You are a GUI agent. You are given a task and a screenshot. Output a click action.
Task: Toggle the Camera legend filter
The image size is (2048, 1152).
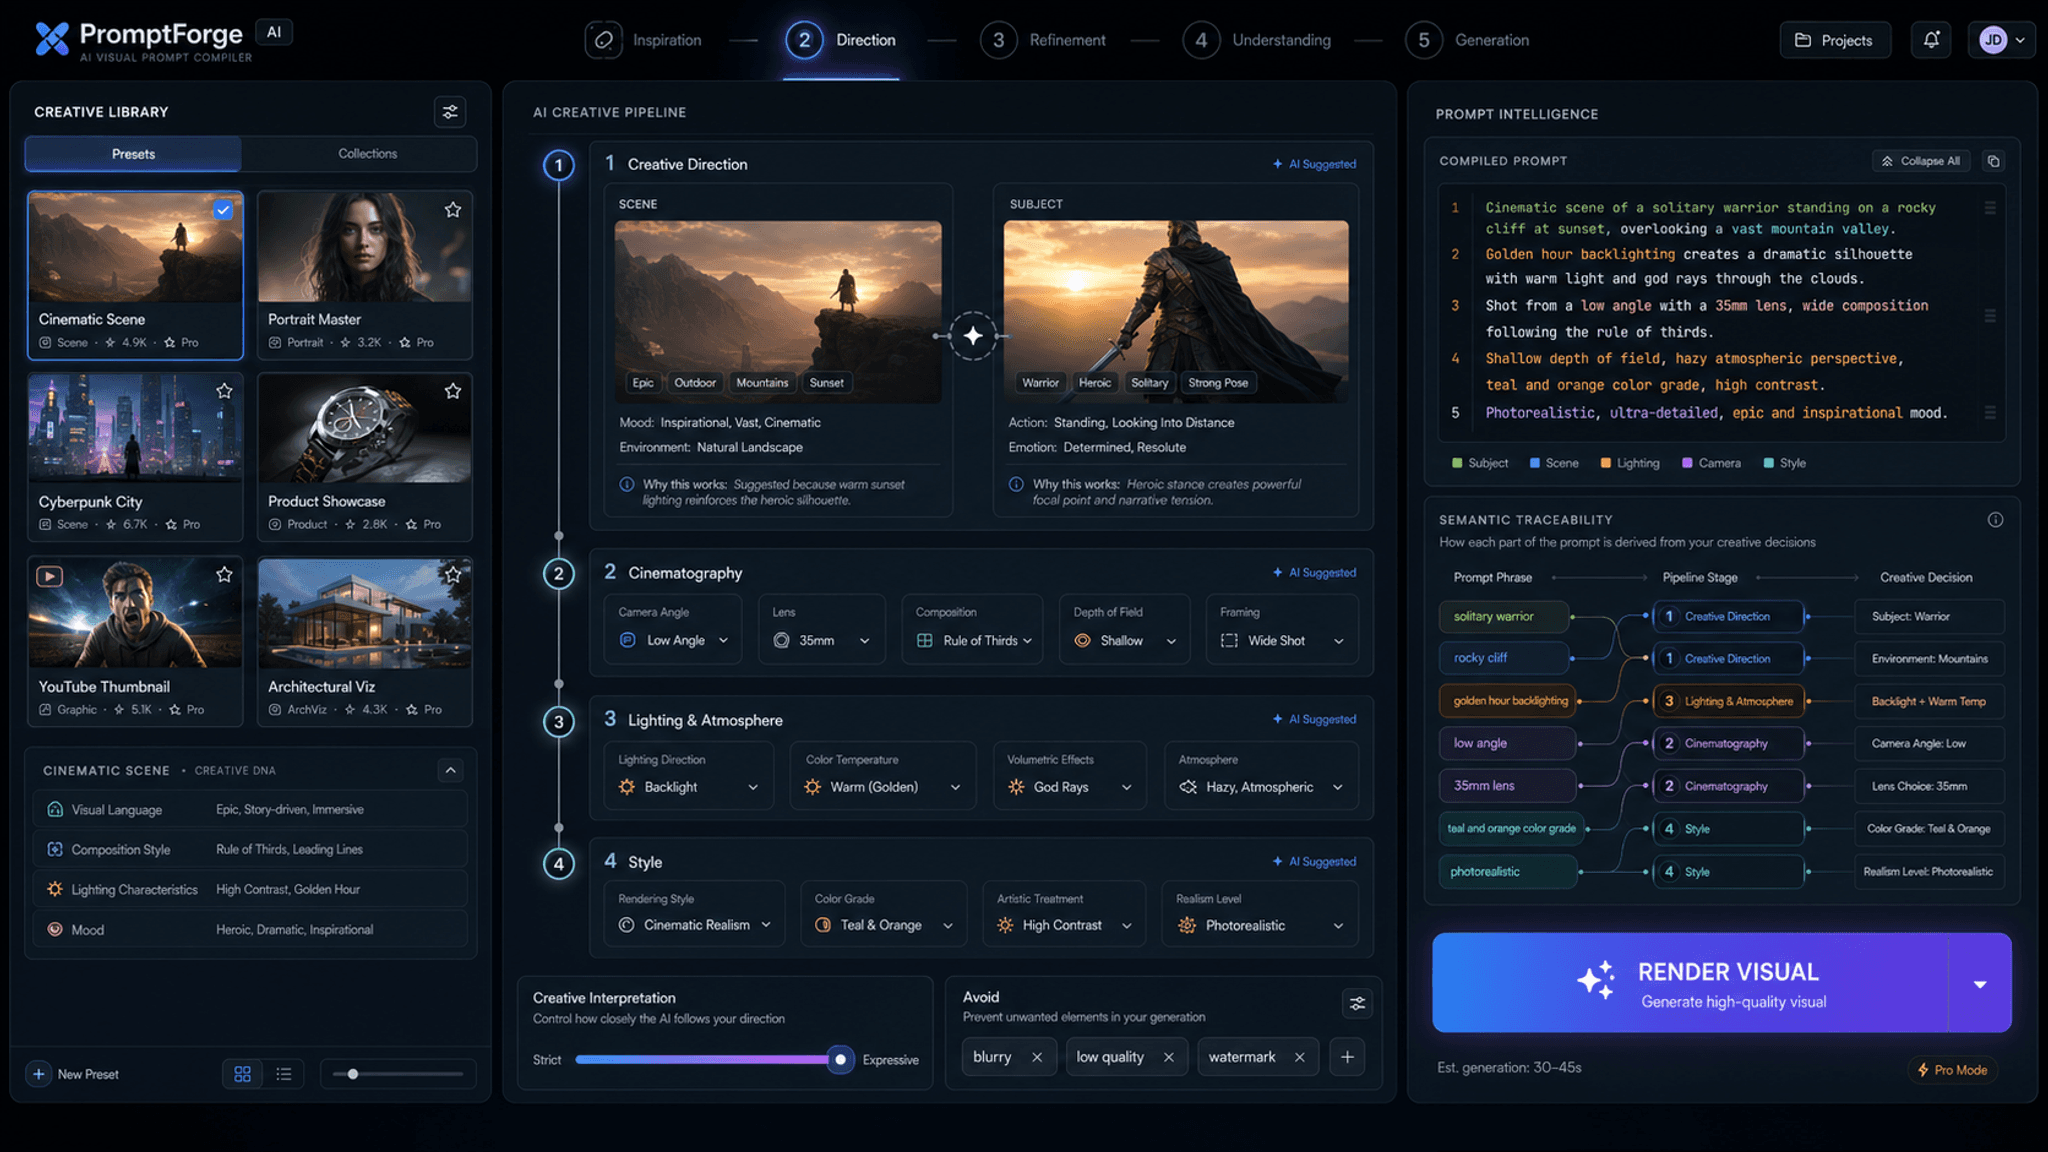click(1711, 463)
